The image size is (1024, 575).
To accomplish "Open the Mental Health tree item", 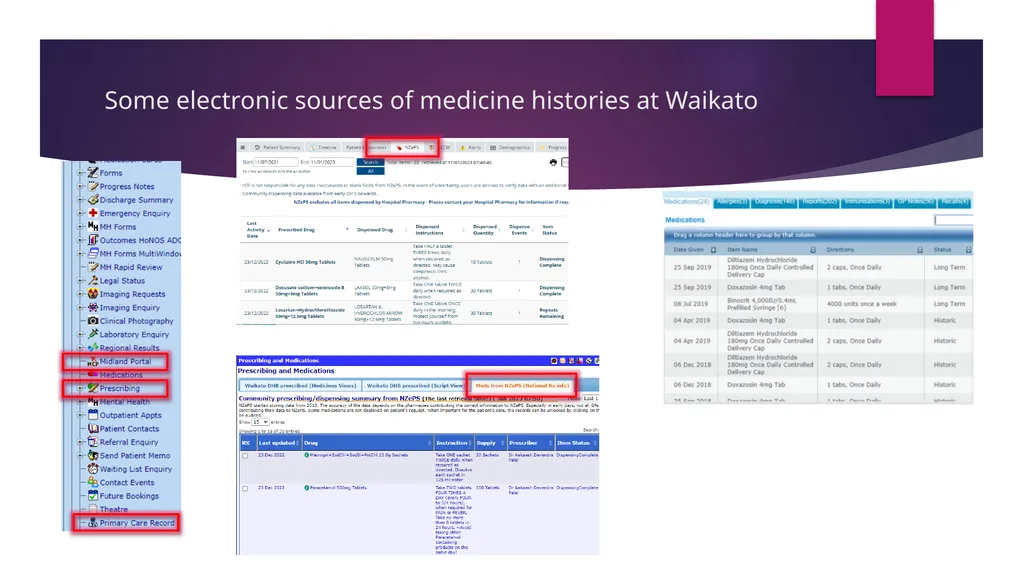I will pyautogui.click(x=124, y=402).
